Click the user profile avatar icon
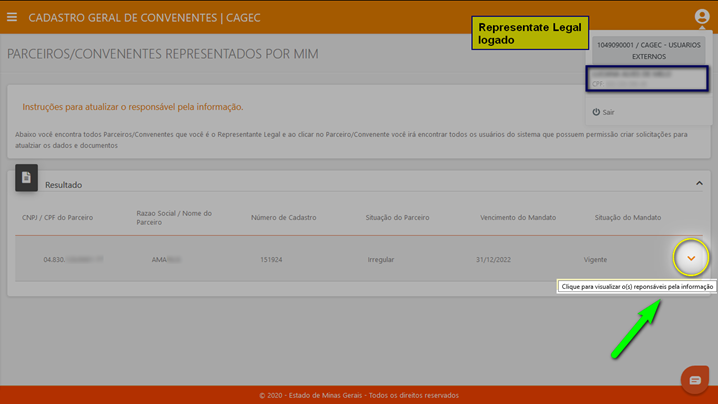Image resolution: width=718 pixels, height=404 pixels. 701,17
